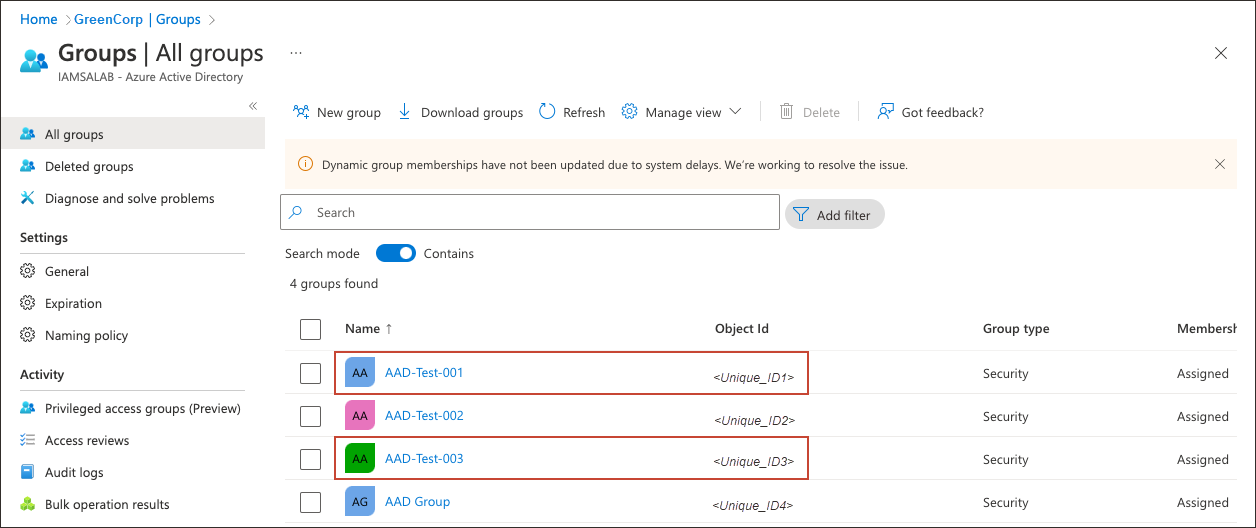Toggle the Search mode Contains switch
Image resolution: width=1256 pixels, height=528 pixels.
(x=396, y=253)
